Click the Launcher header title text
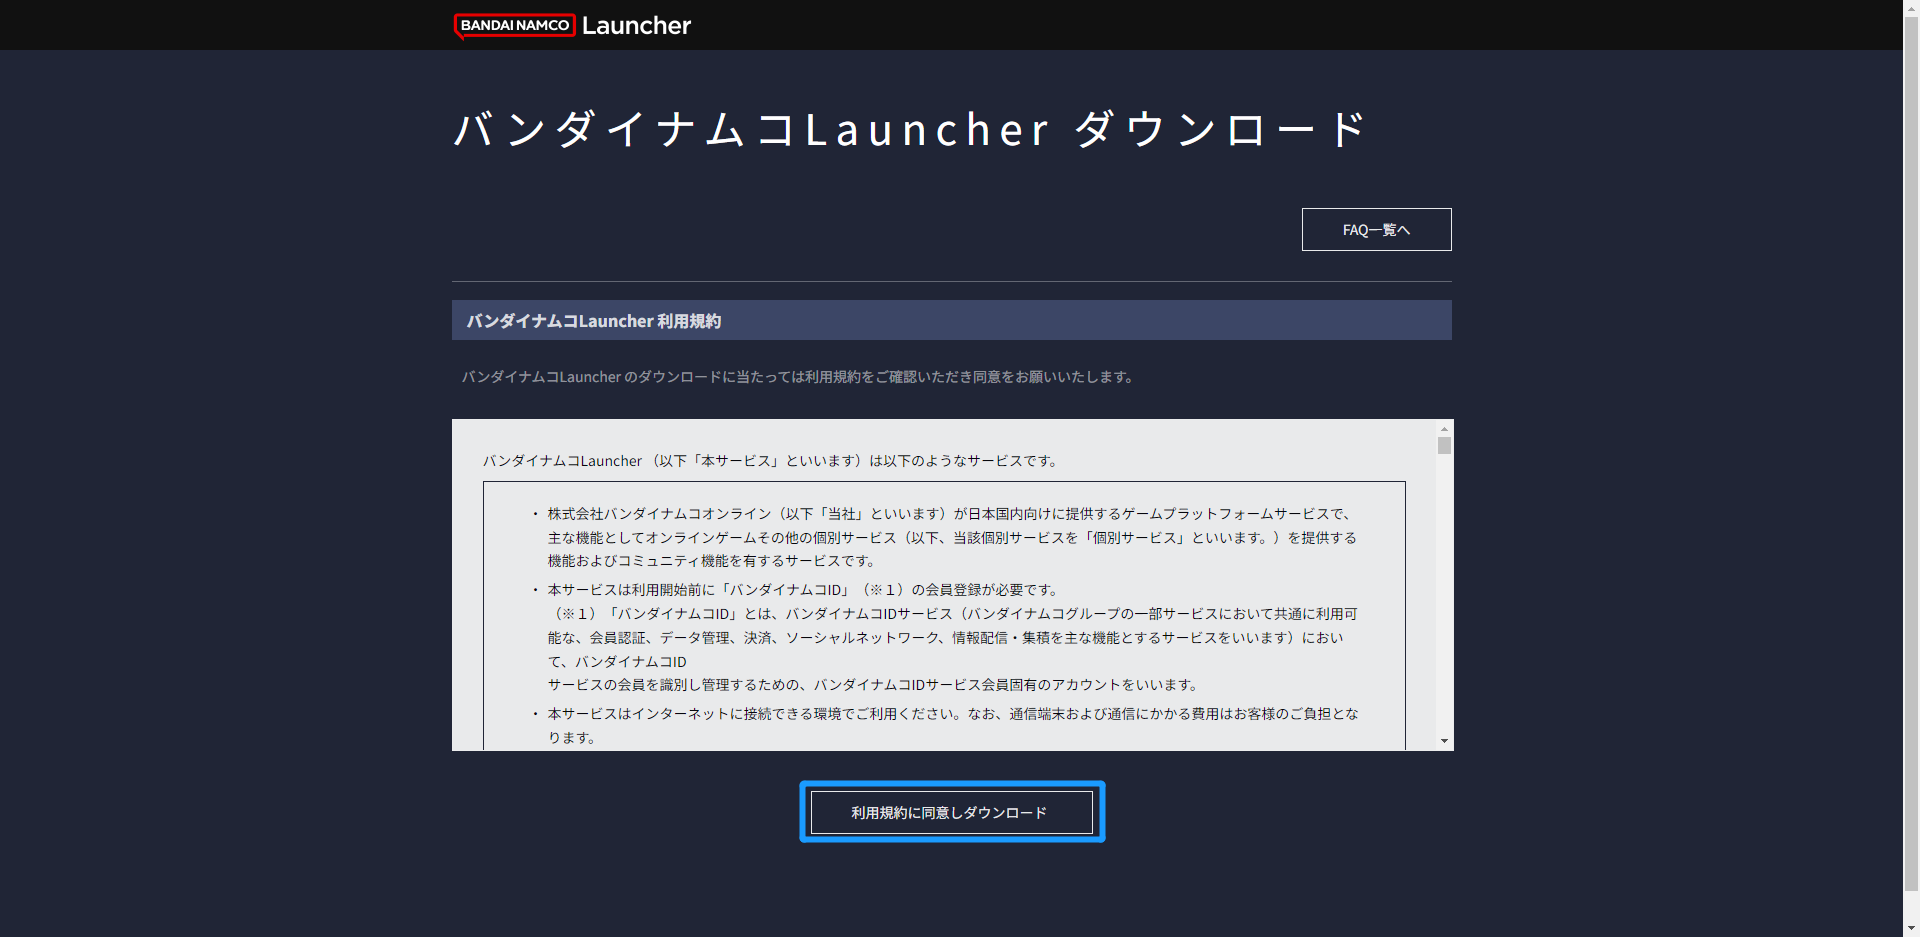Viewport: 1920px width, 937px height. tap(636, 26)
